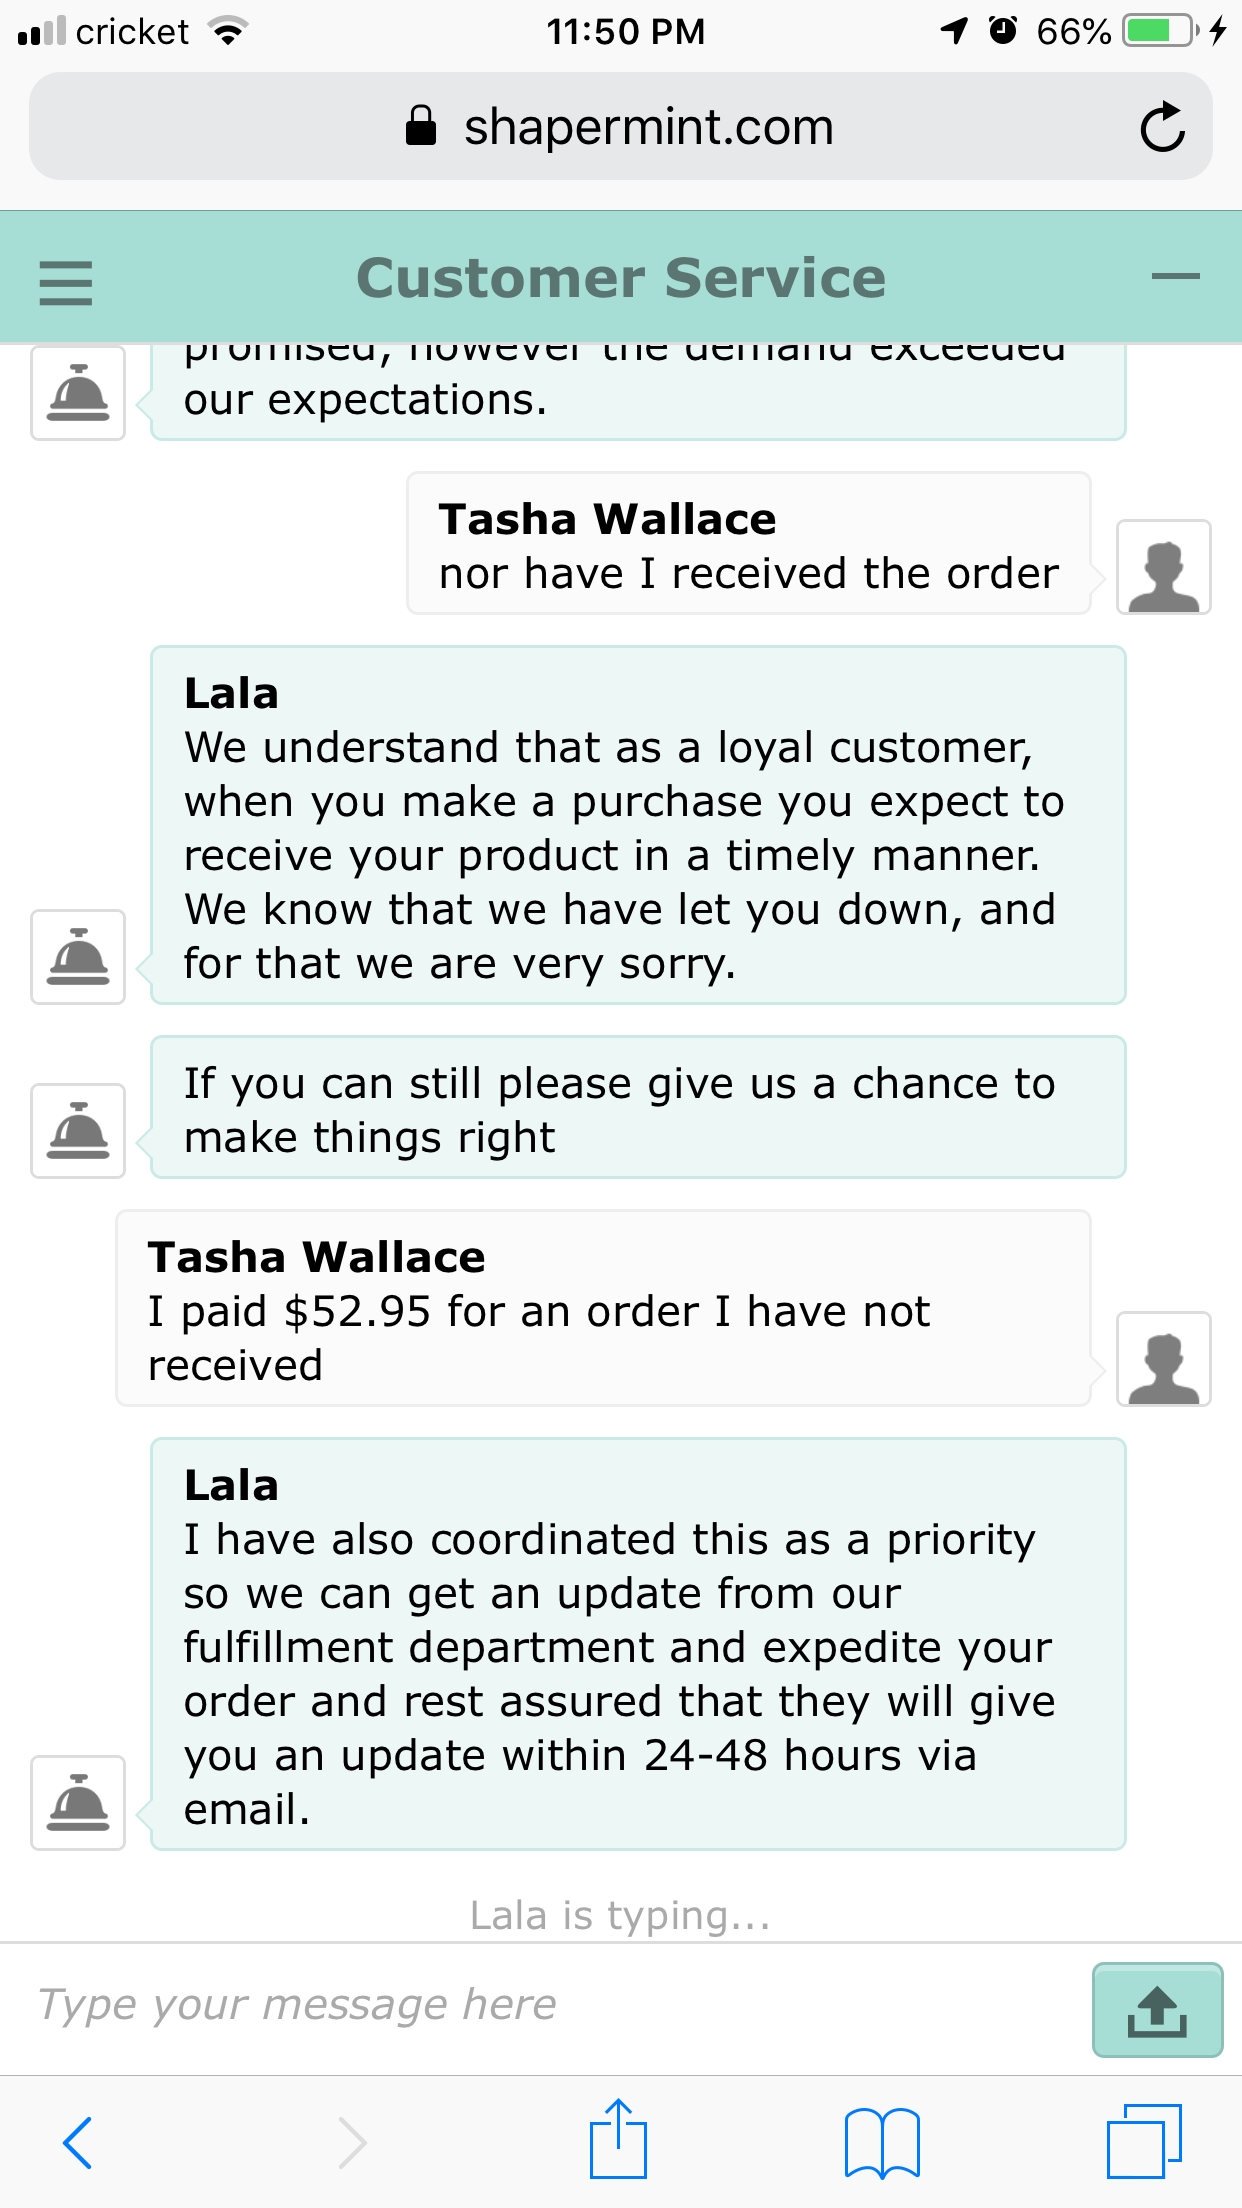Open Safari bookmarks

click(x=882, y=2142)
